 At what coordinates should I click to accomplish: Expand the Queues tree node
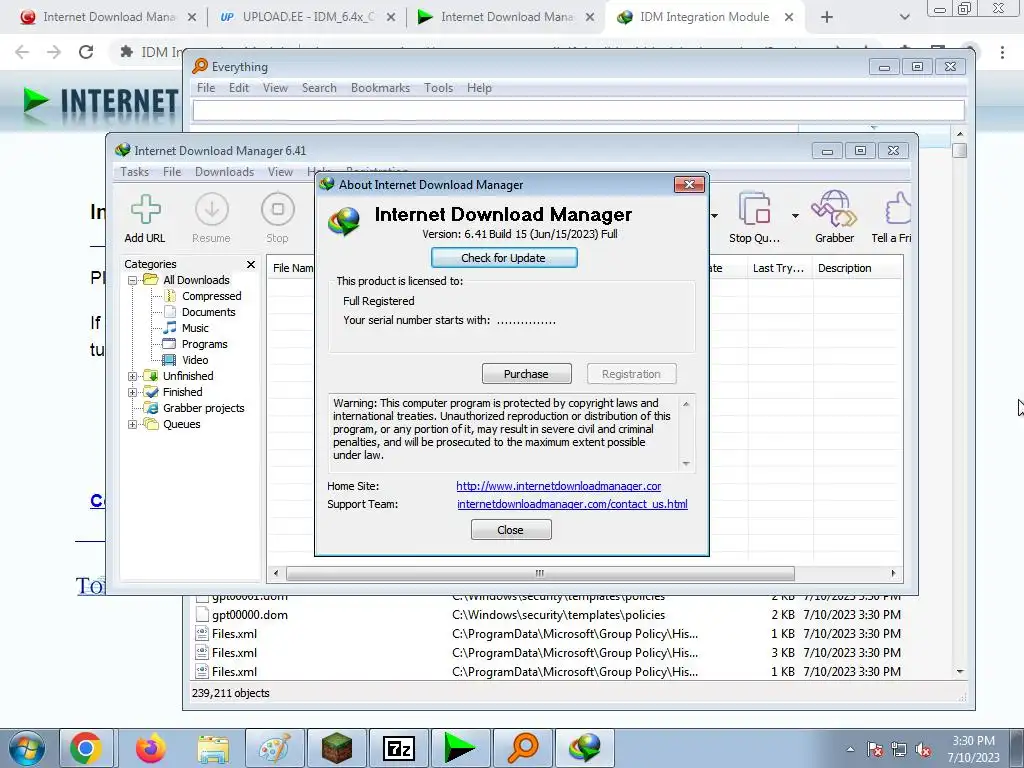(x=133, y=424)
